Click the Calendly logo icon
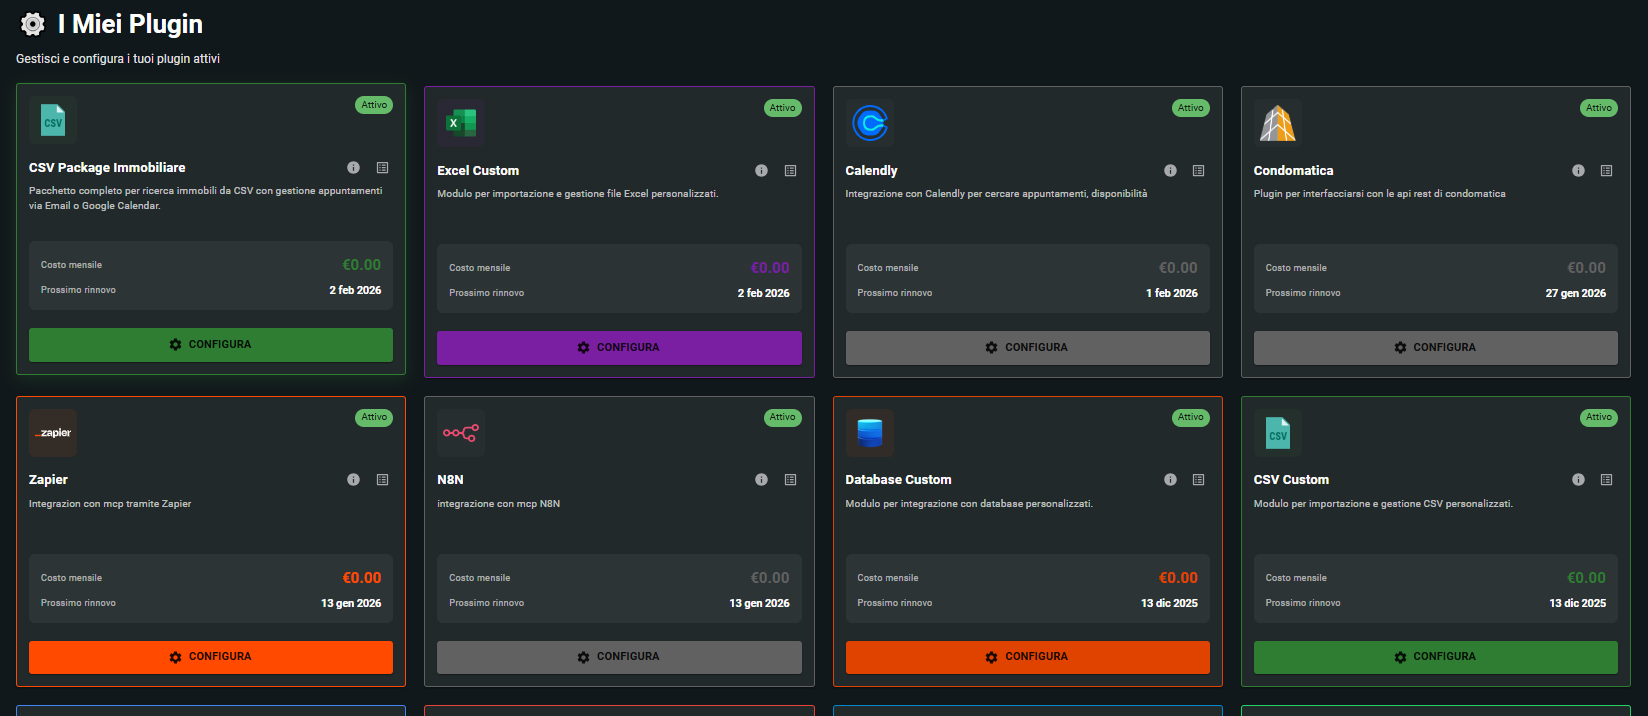This screenshot has width=1648, height=716. coord(870,124)
